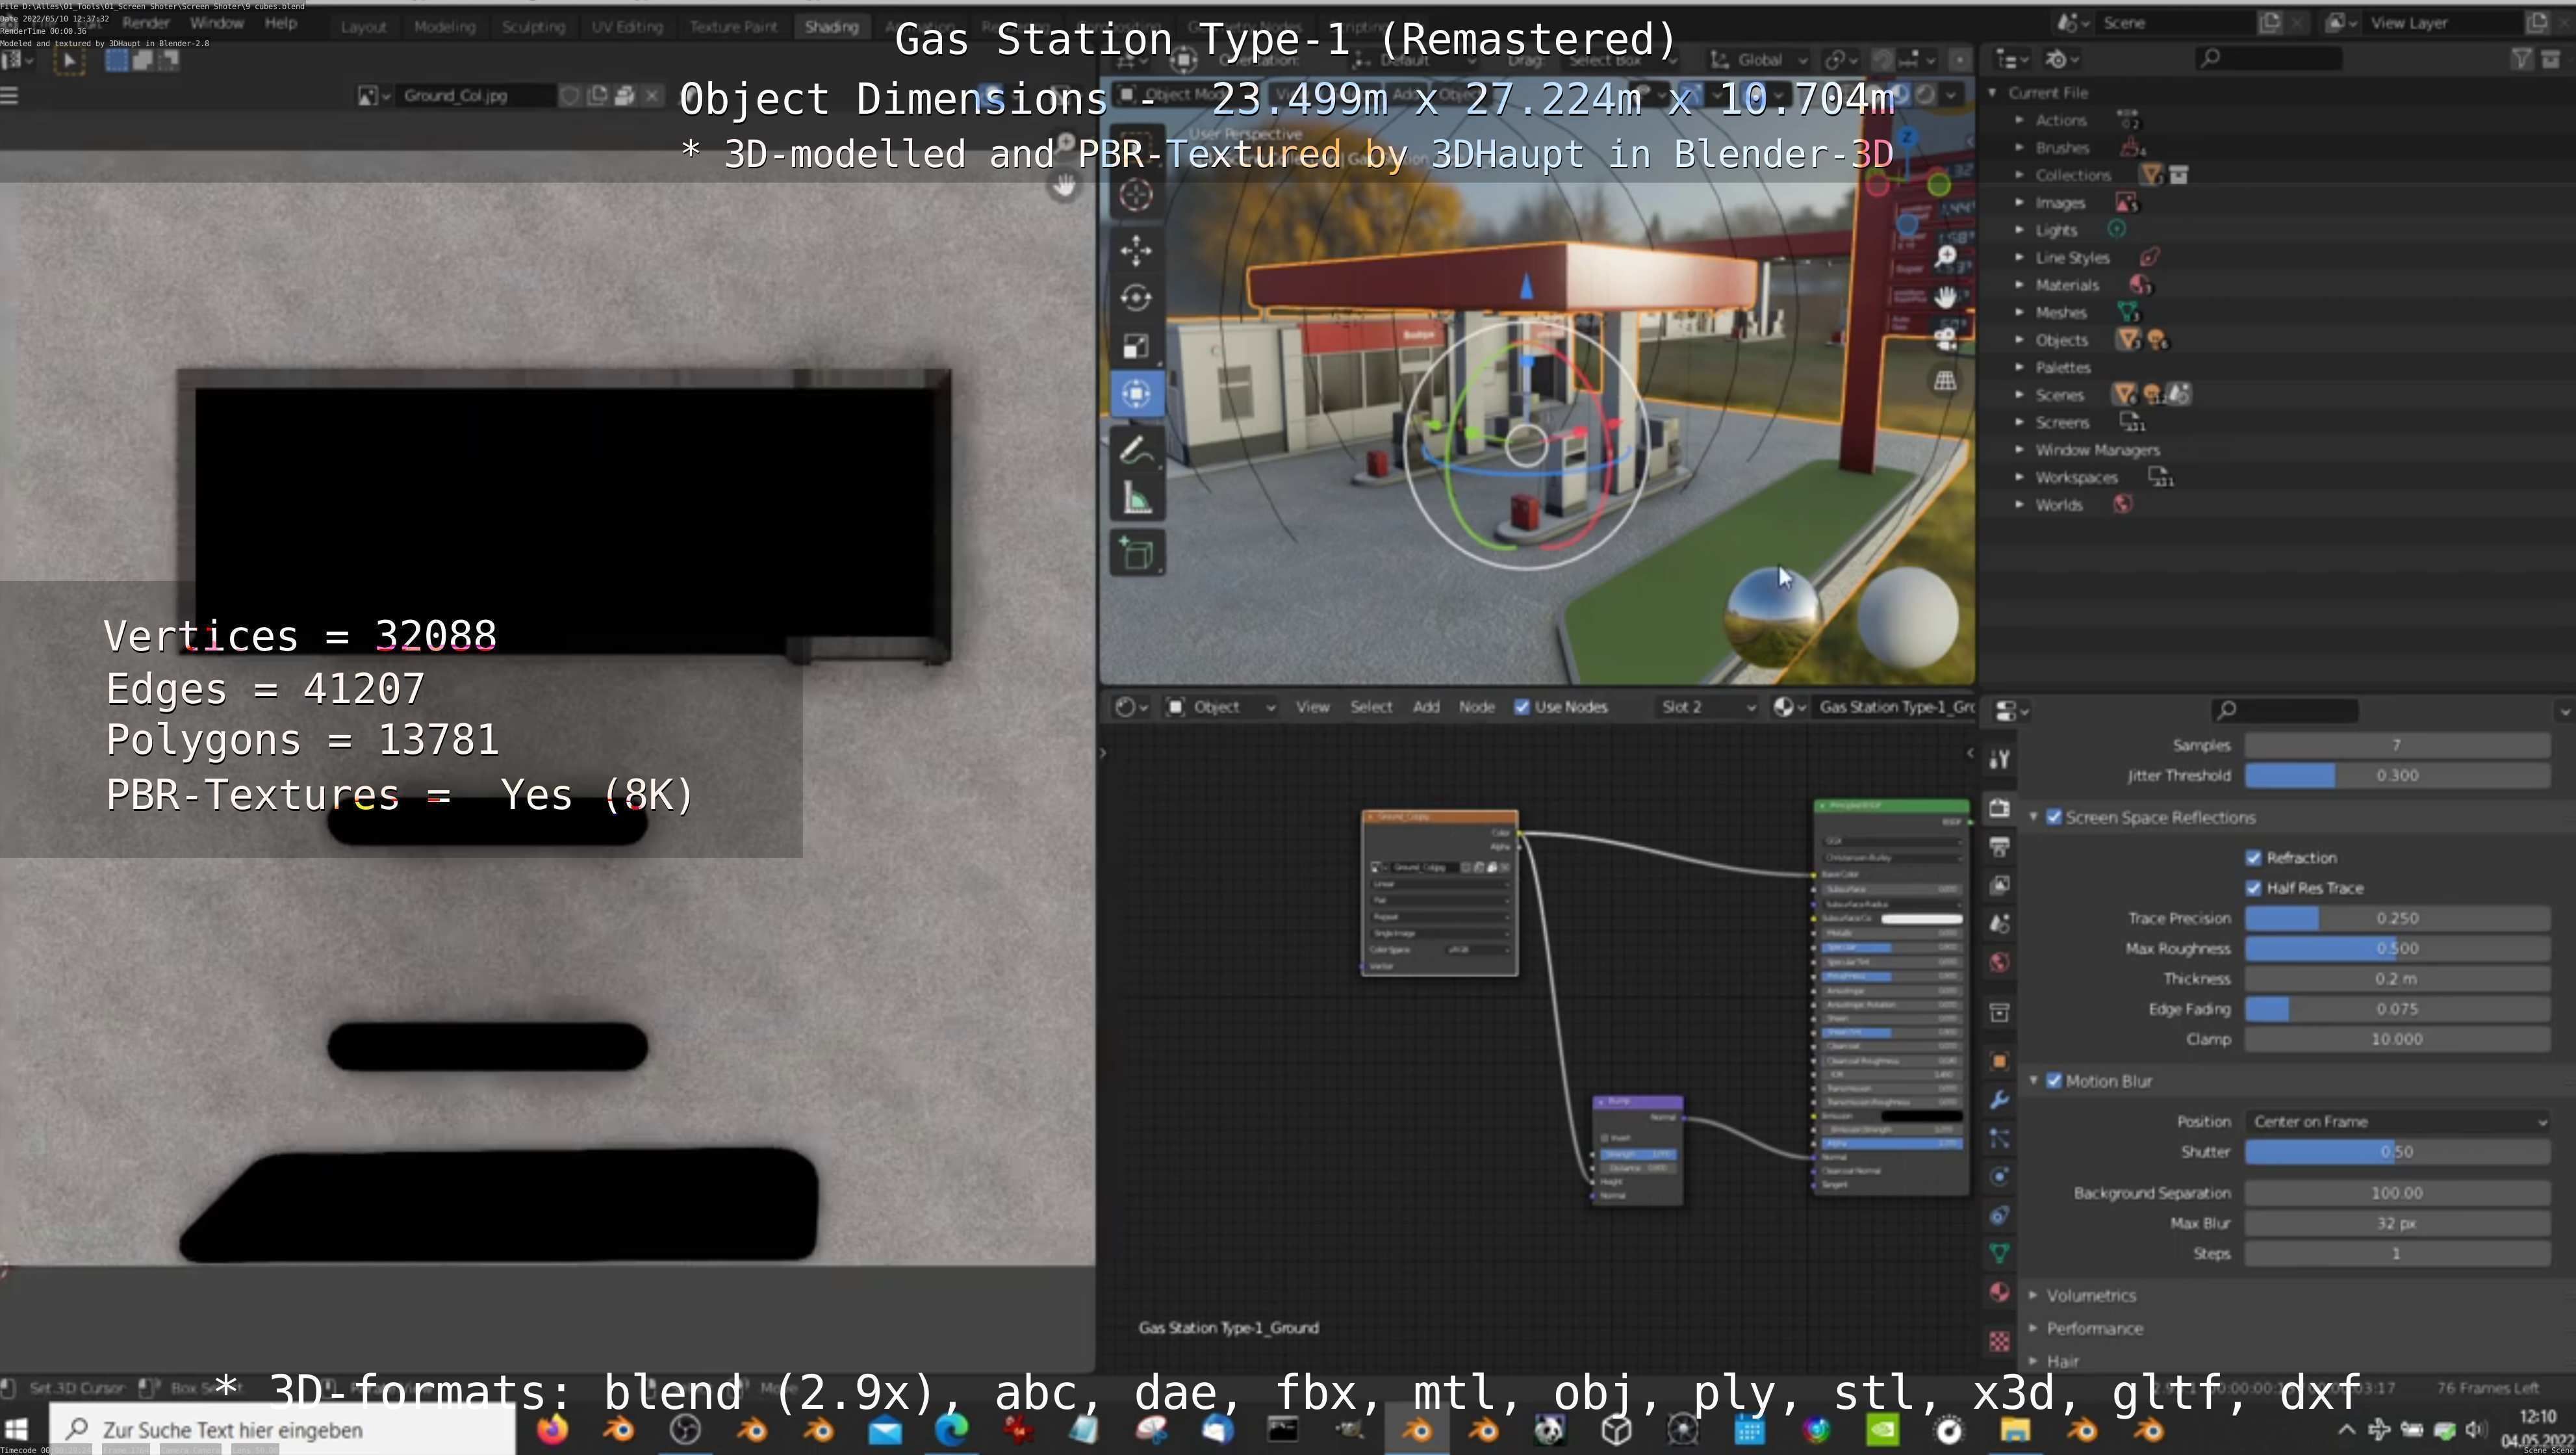Uncheck the Refraction option
Screen dimensions: 2576x1455
point(2254,858)
